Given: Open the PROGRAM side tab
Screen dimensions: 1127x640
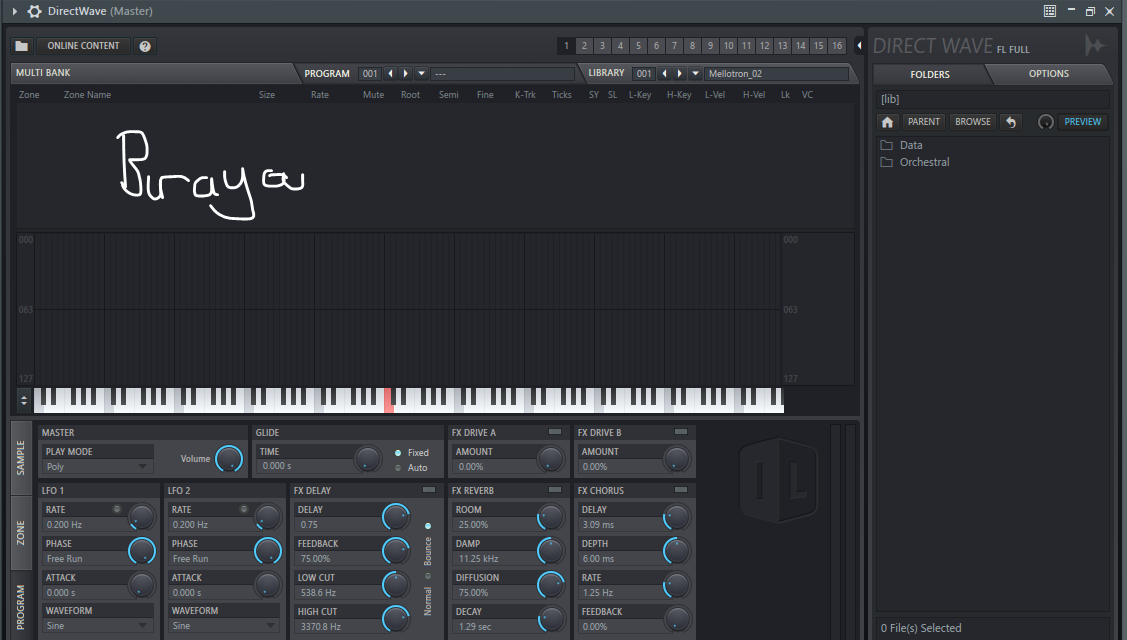Looking at the screenshot, I should point(21,606).
